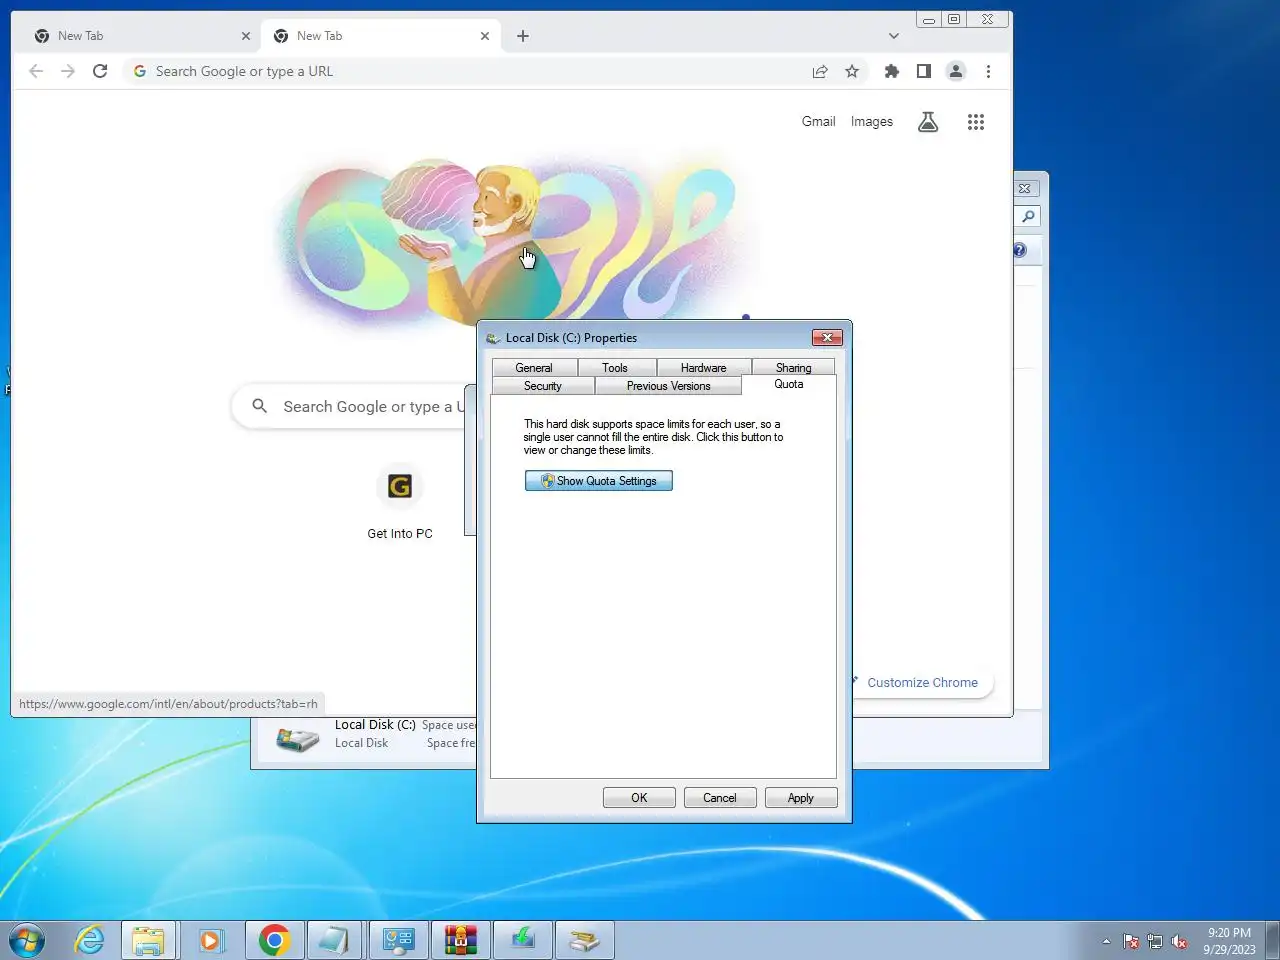The width and height of the screenshot is (1280, 960).
Task: Expand the tab search dropdown arrow
Action: [894, 36]
